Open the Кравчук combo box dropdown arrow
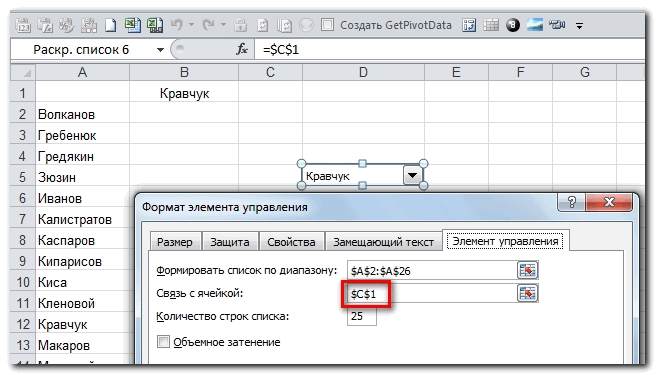Viewport: 656px width, 375px height. pos(412,175)
